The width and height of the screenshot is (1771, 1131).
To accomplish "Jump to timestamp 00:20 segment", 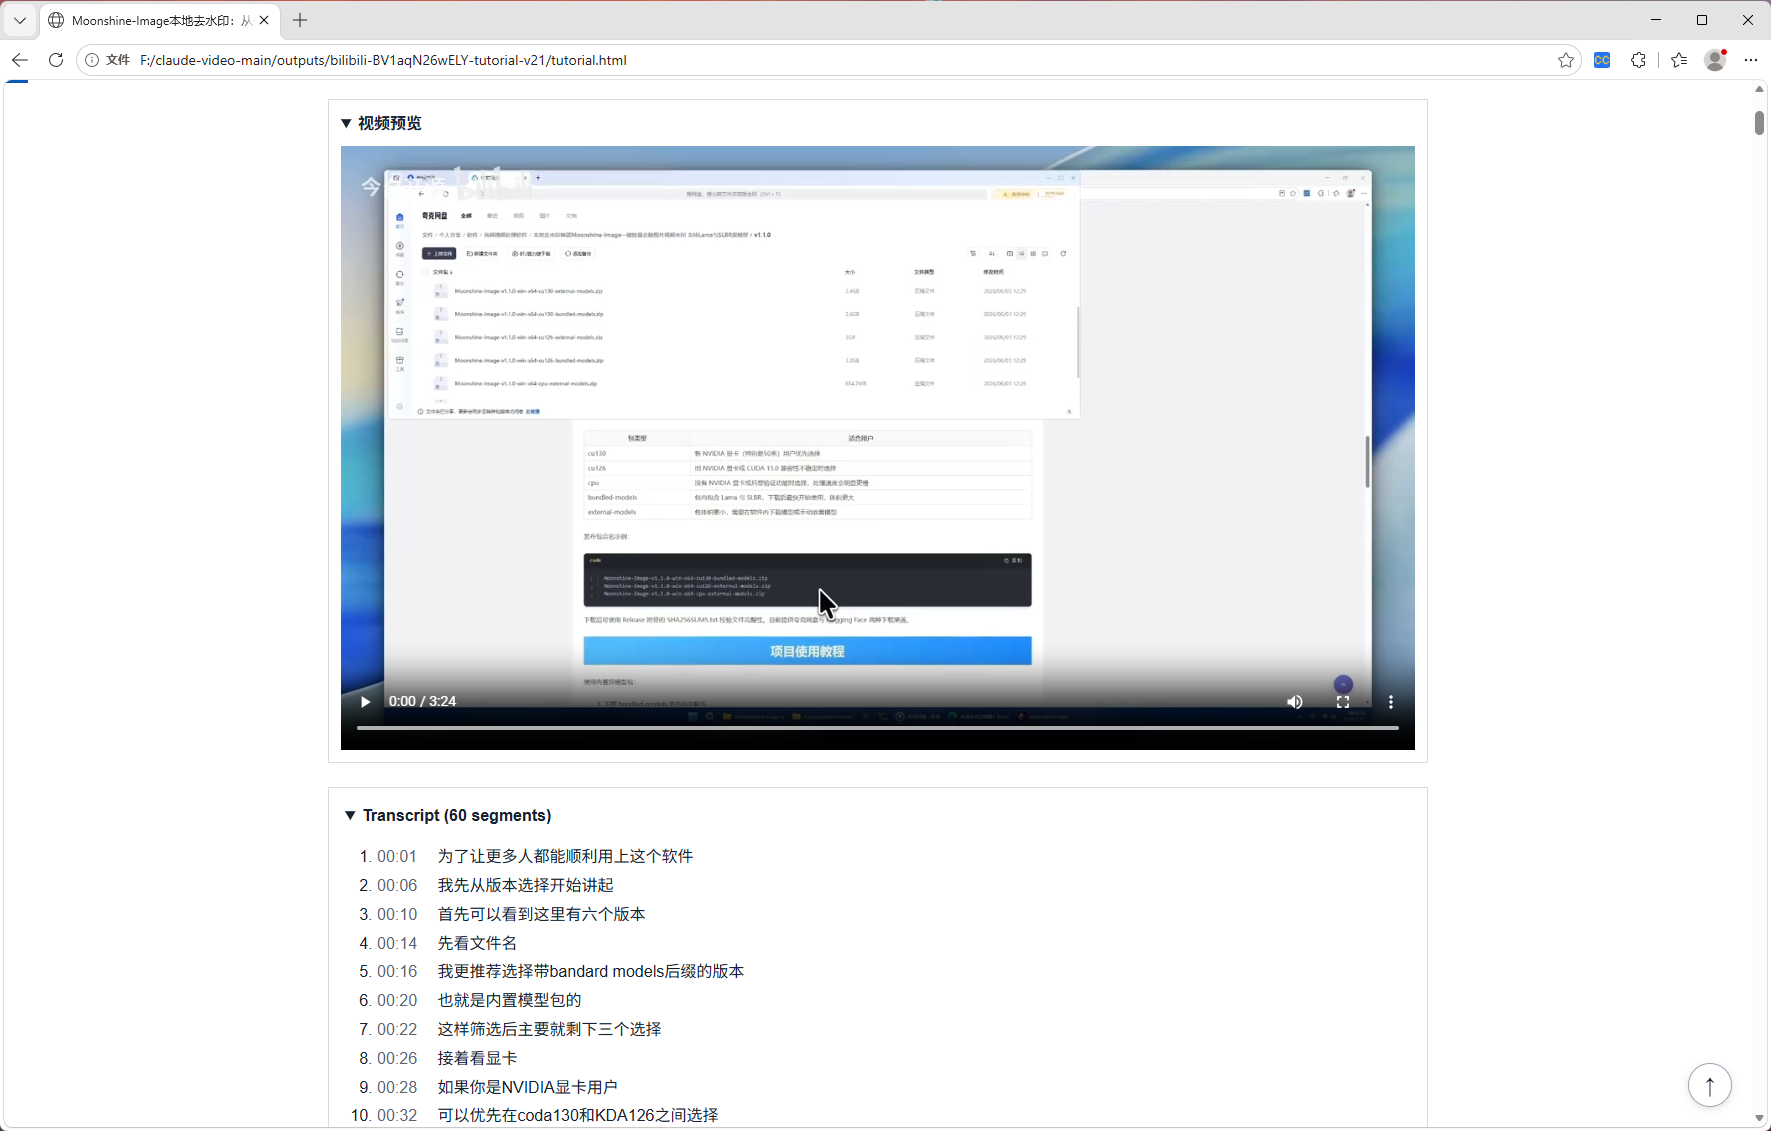I will tap(396, 1000).
